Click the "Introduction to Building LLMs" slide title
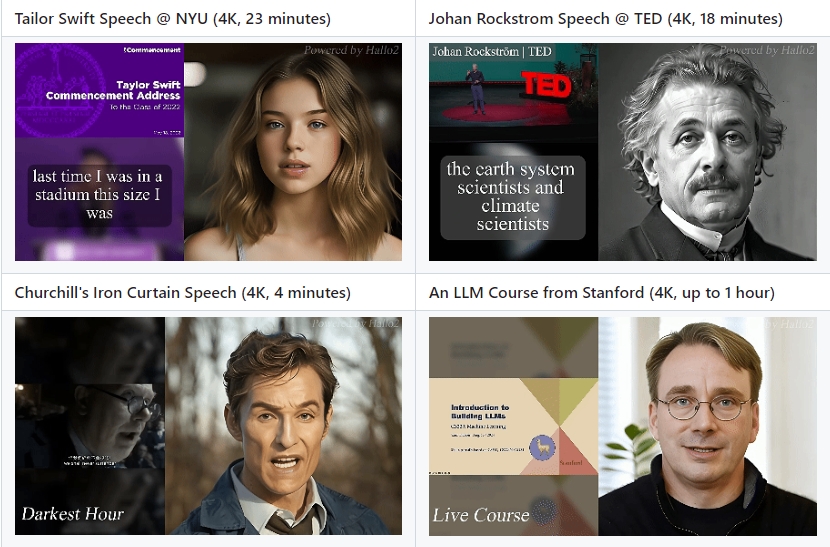830x547 pixels. (x=480, y=412)
